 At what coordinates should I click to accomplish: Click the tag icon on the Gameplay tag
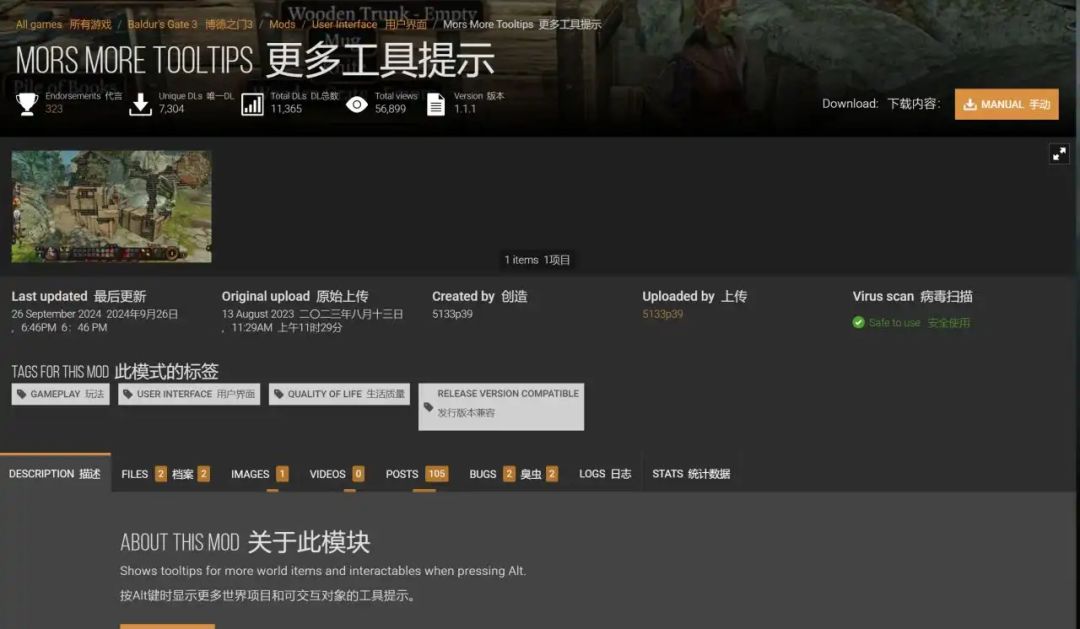coord(21,394)
